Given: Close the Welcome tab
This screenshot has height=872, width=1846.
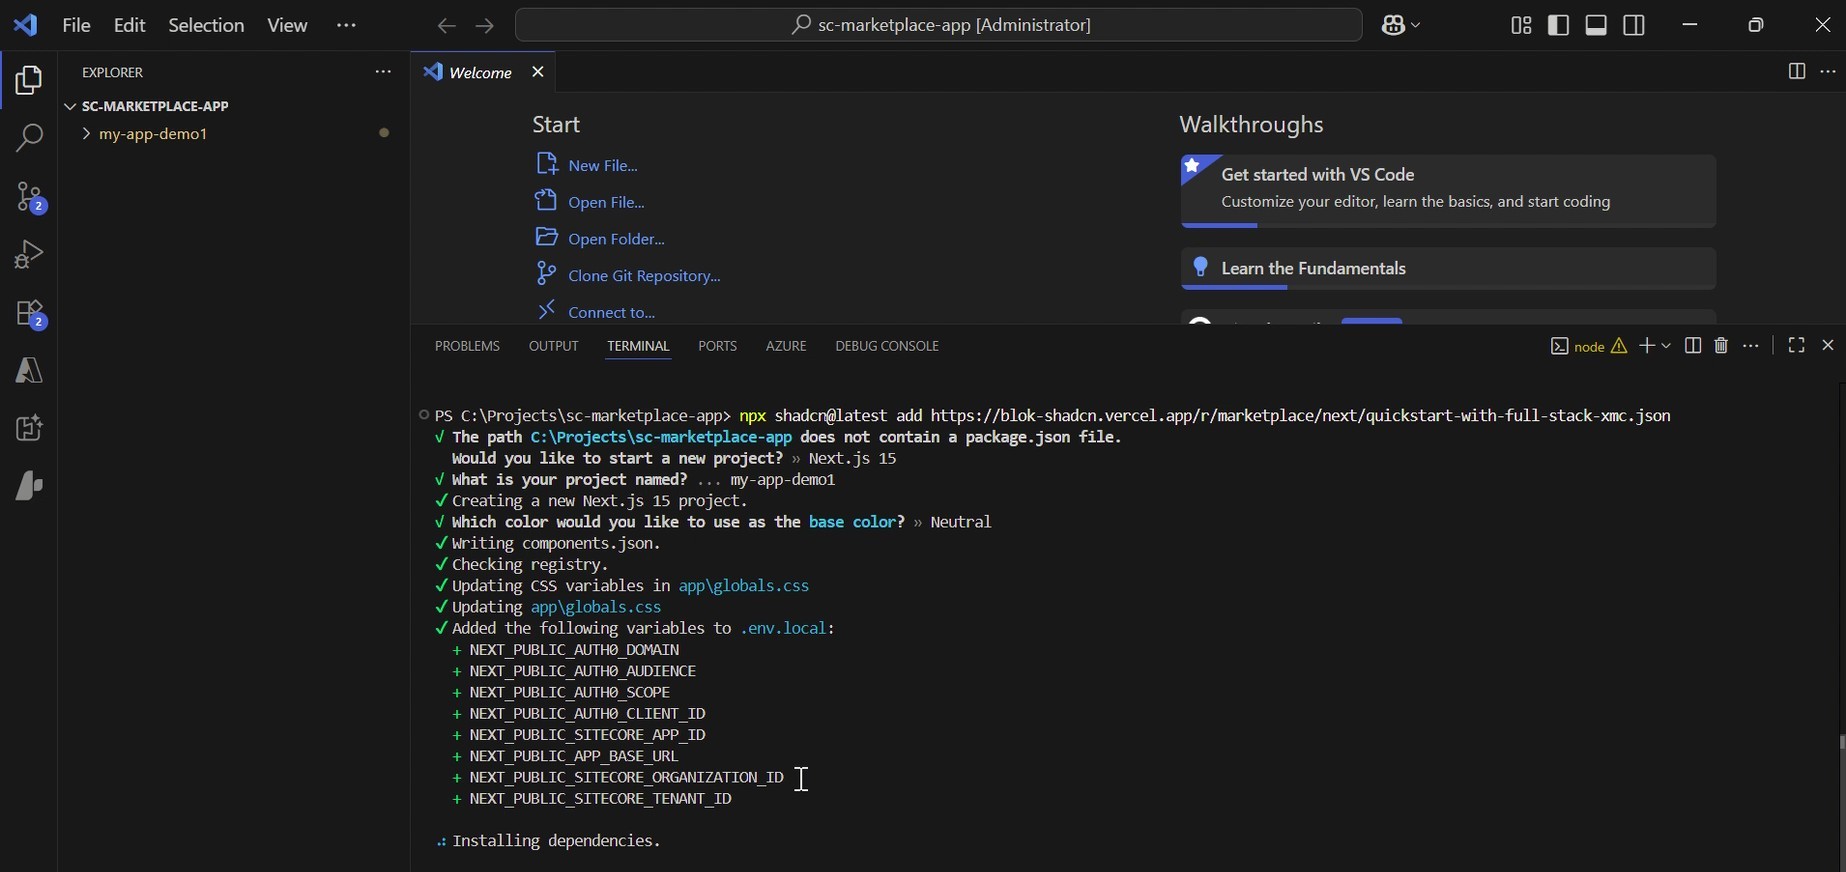Looking at the screenshot, I should click(x=538, y=72).
